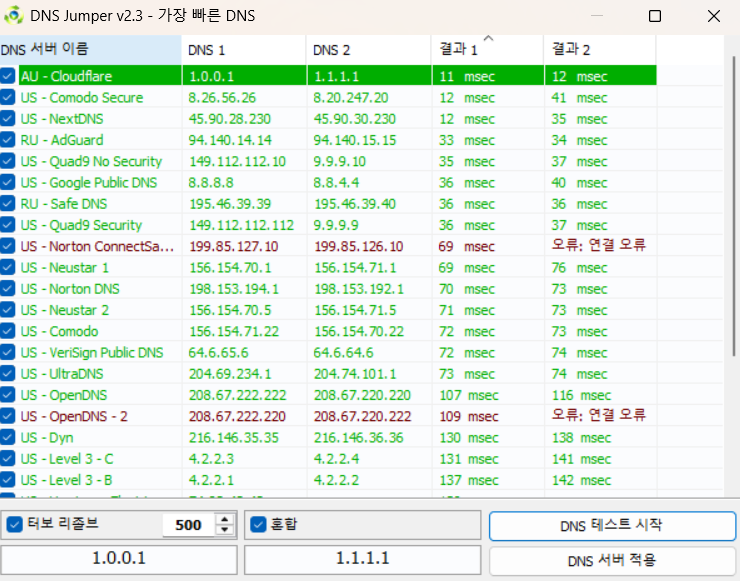Image resolution: width=740 pixels, height=581 pixels.
Task: Select US - Google Public DNS row
Action: pyautogui.click(x=328, y=182)
